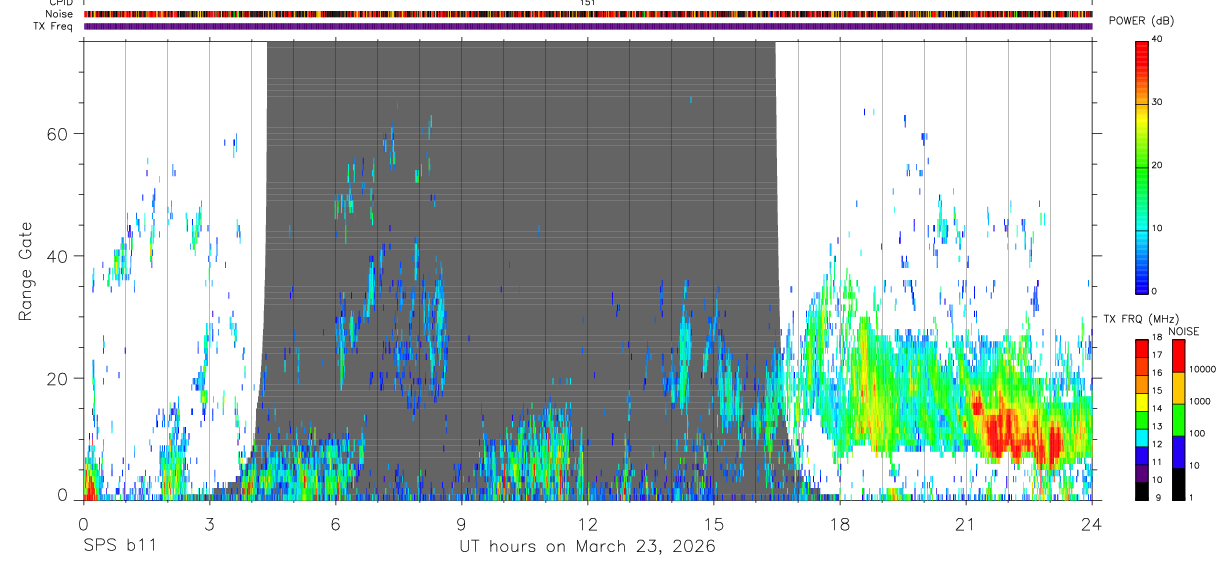The width and height of the screenshot is (1228, 567).
Task: Click the 10000 label on the noise legend
Action: [x=1201, y=370]
